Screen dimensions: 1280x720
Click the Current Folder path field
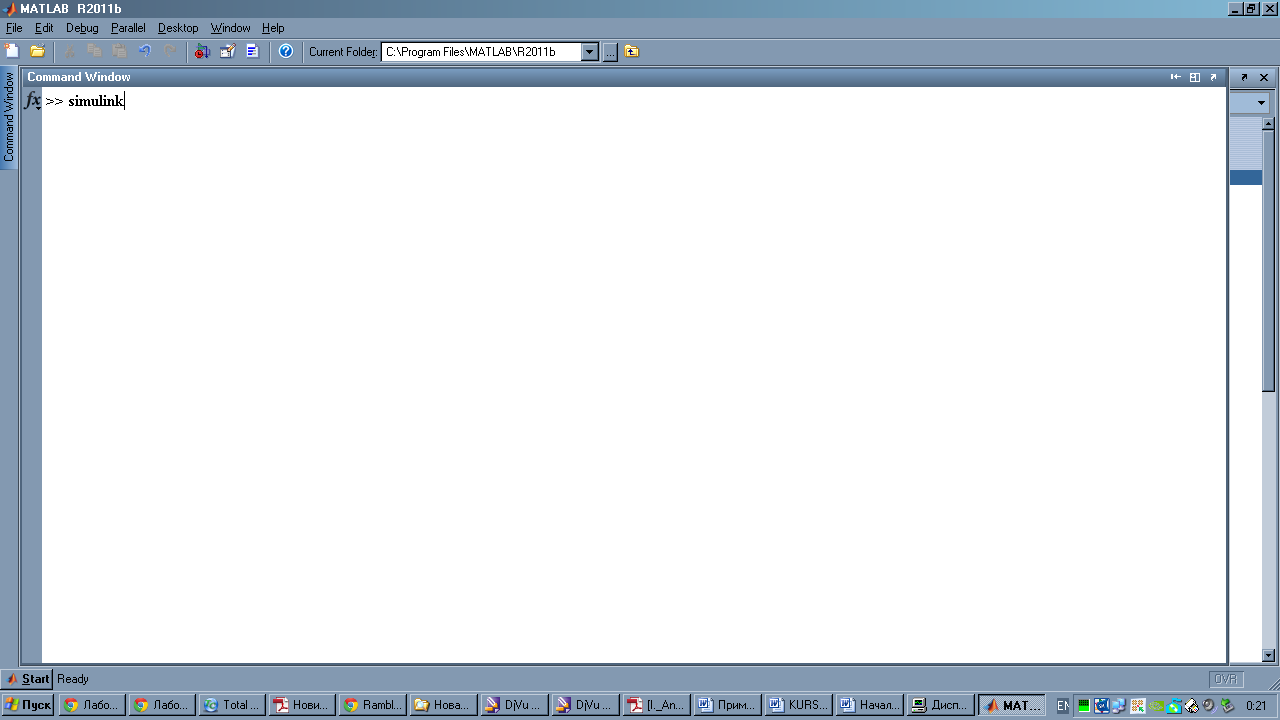point(482,52)
